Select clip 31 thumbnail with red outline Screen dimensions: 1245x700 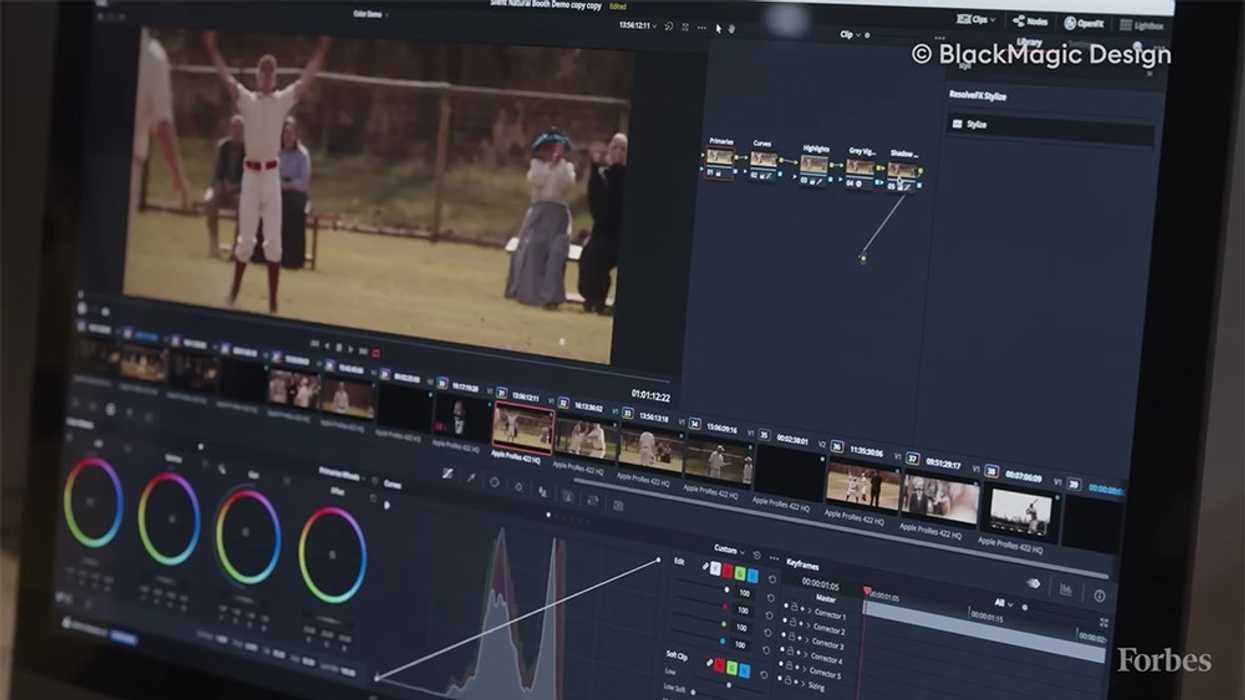click(523, 427)
